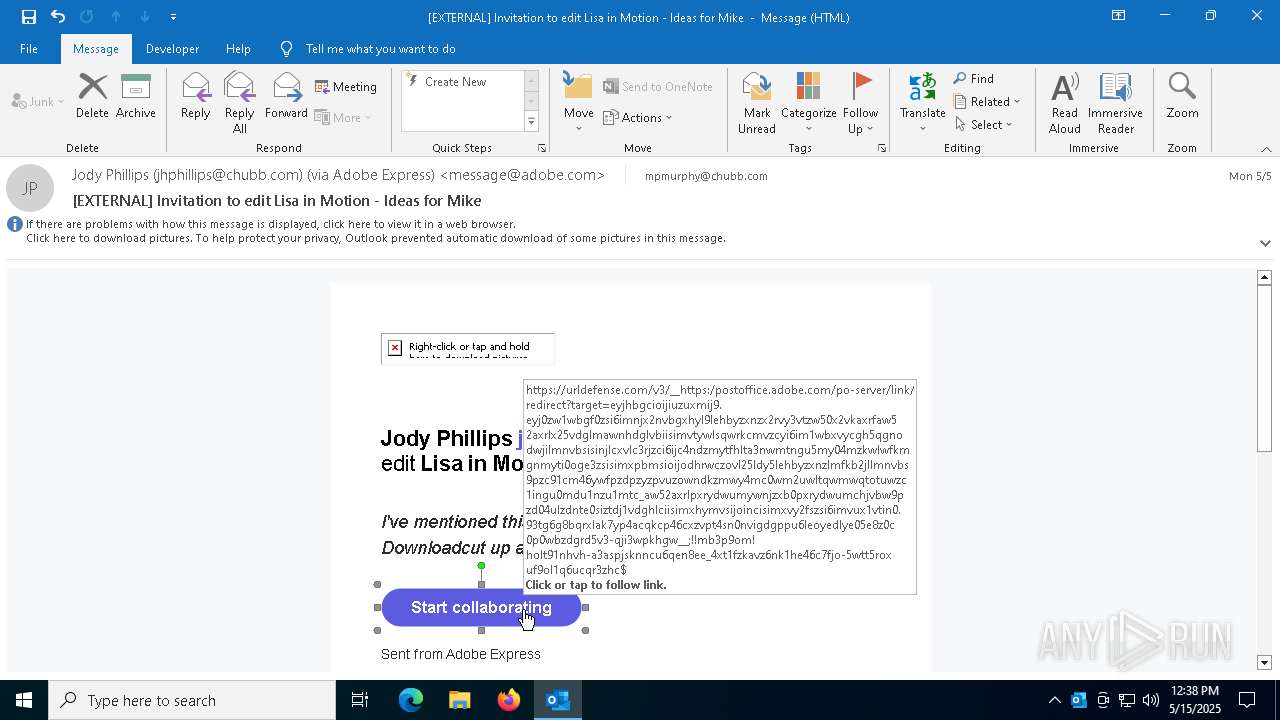Open the Related dropdown
The height and width of the screenshot is (720, 1280).
(x=987, y=102)
